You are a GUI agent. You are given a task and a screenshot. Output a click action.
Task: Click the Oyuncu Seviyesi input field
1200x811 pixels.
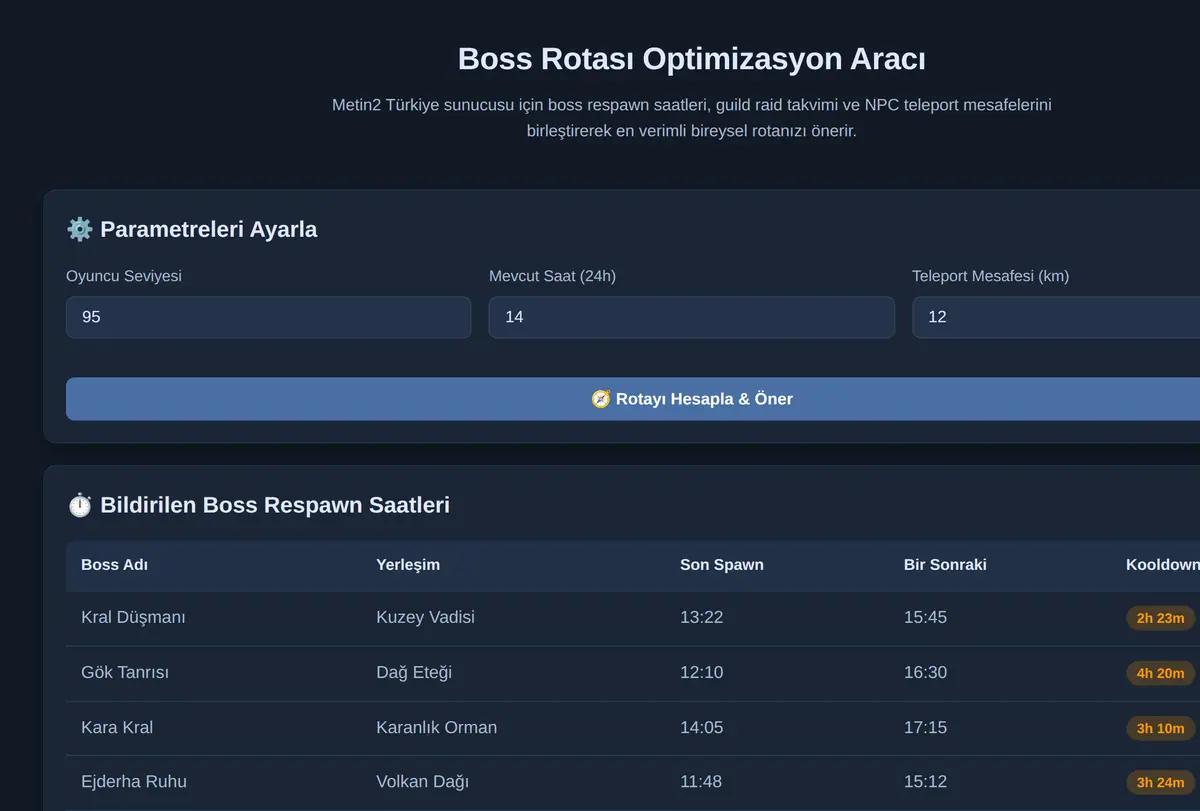pyautogui.click(x=268, y=317)
